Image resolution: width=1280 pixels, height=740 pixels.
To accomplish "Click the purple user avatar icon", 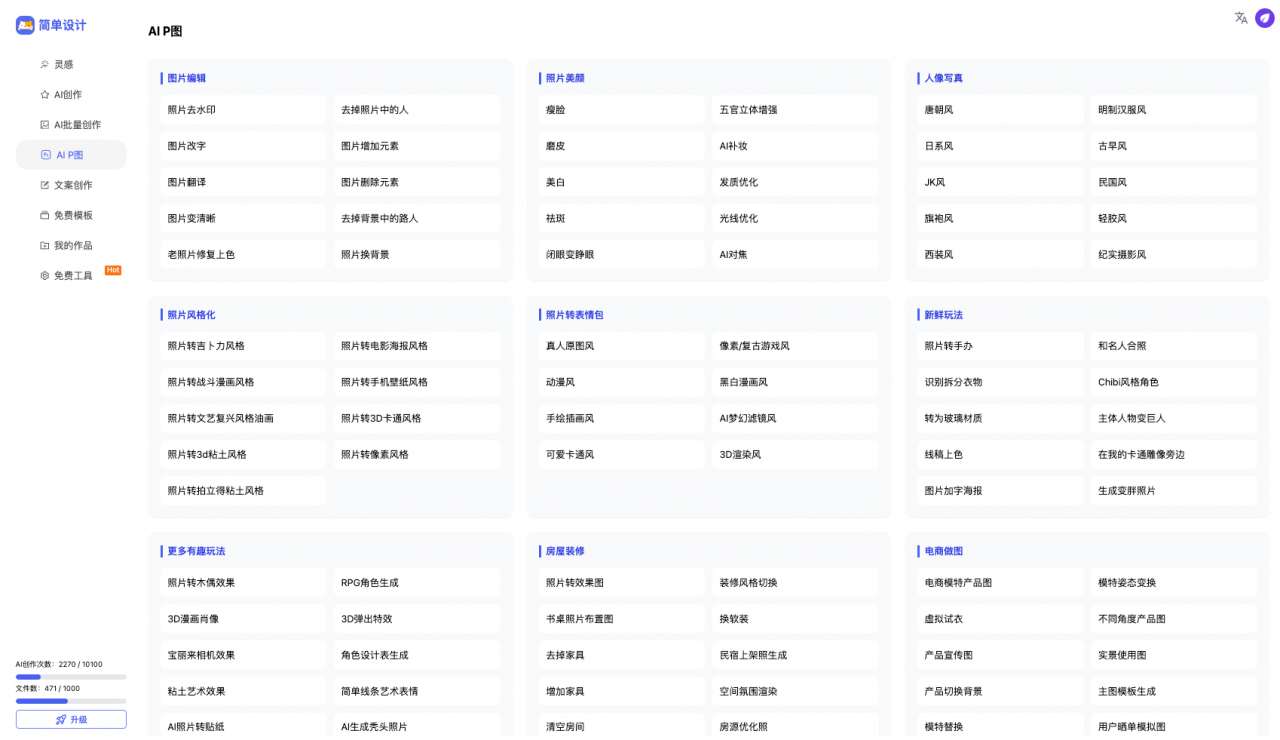I will pyautogui.click(x=1265, y=18).
